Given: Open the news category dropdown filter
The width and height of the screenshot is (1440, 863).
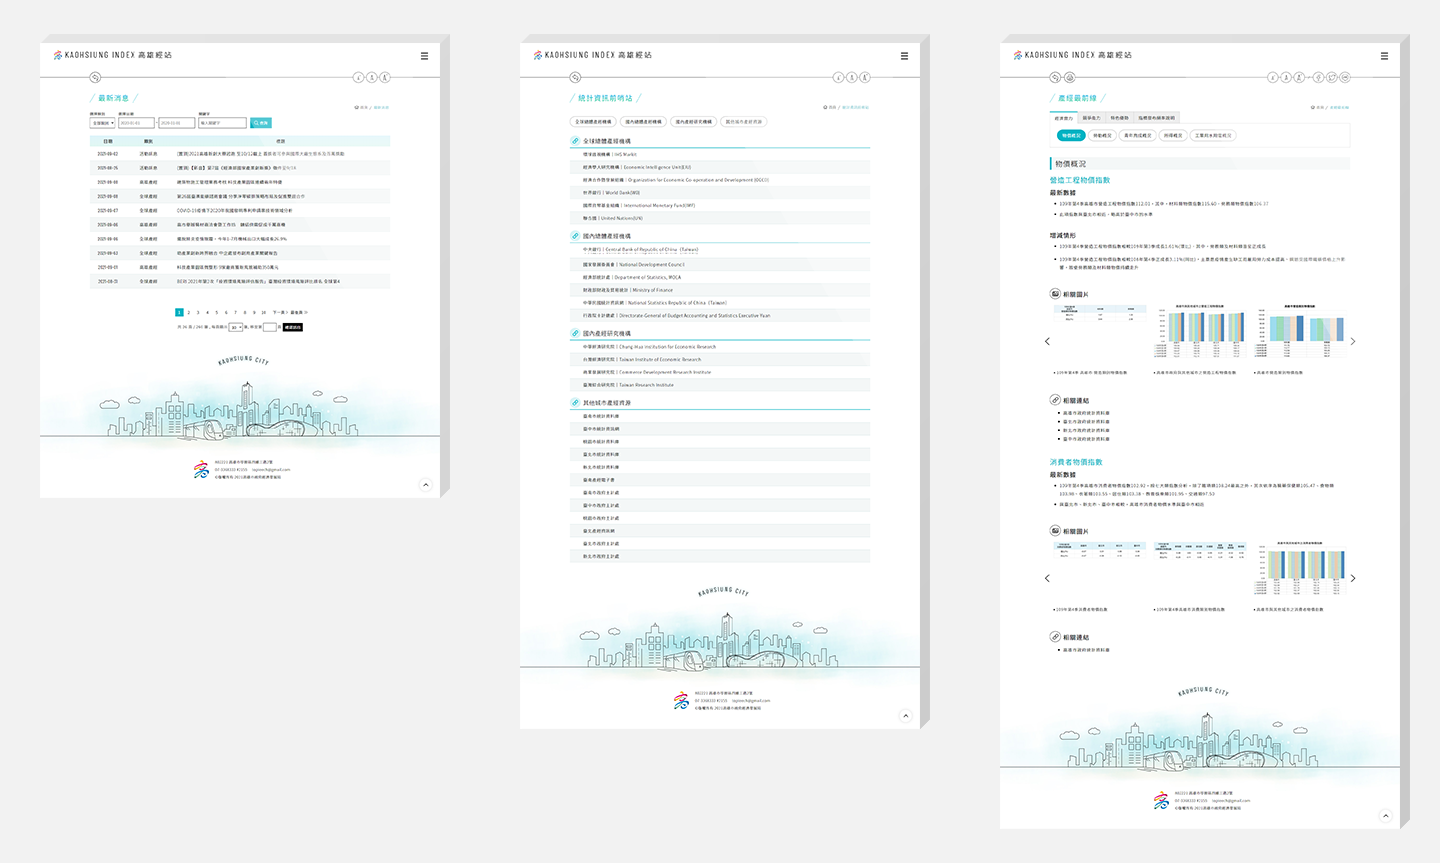Looking at the screenshot, I should (102, 123).
